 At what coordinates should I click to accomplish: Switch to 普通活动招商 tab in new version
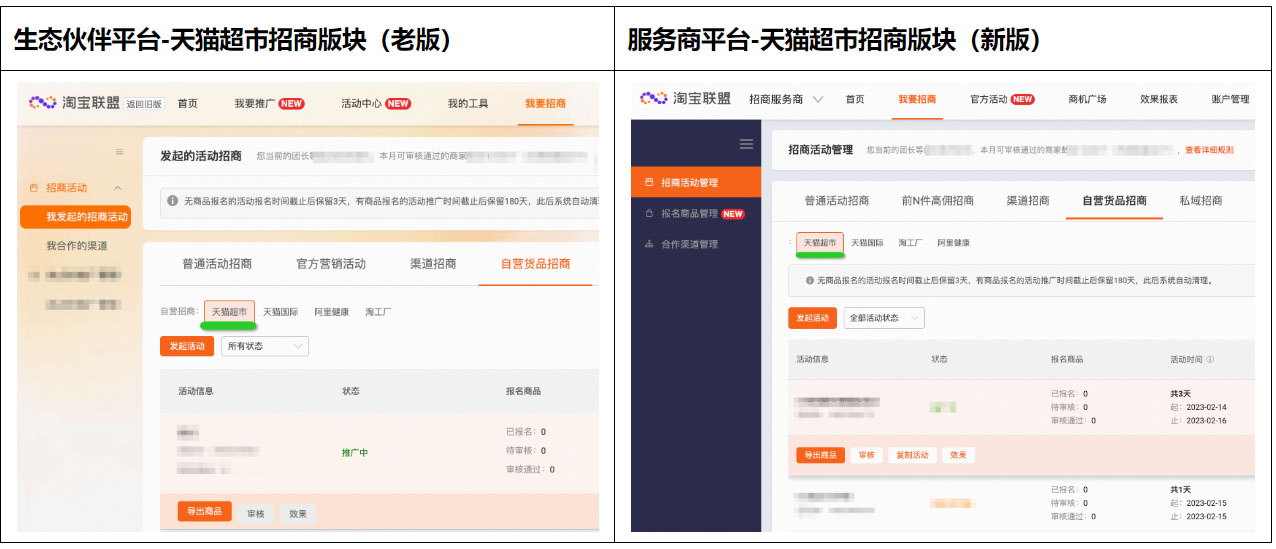point(837,201)
